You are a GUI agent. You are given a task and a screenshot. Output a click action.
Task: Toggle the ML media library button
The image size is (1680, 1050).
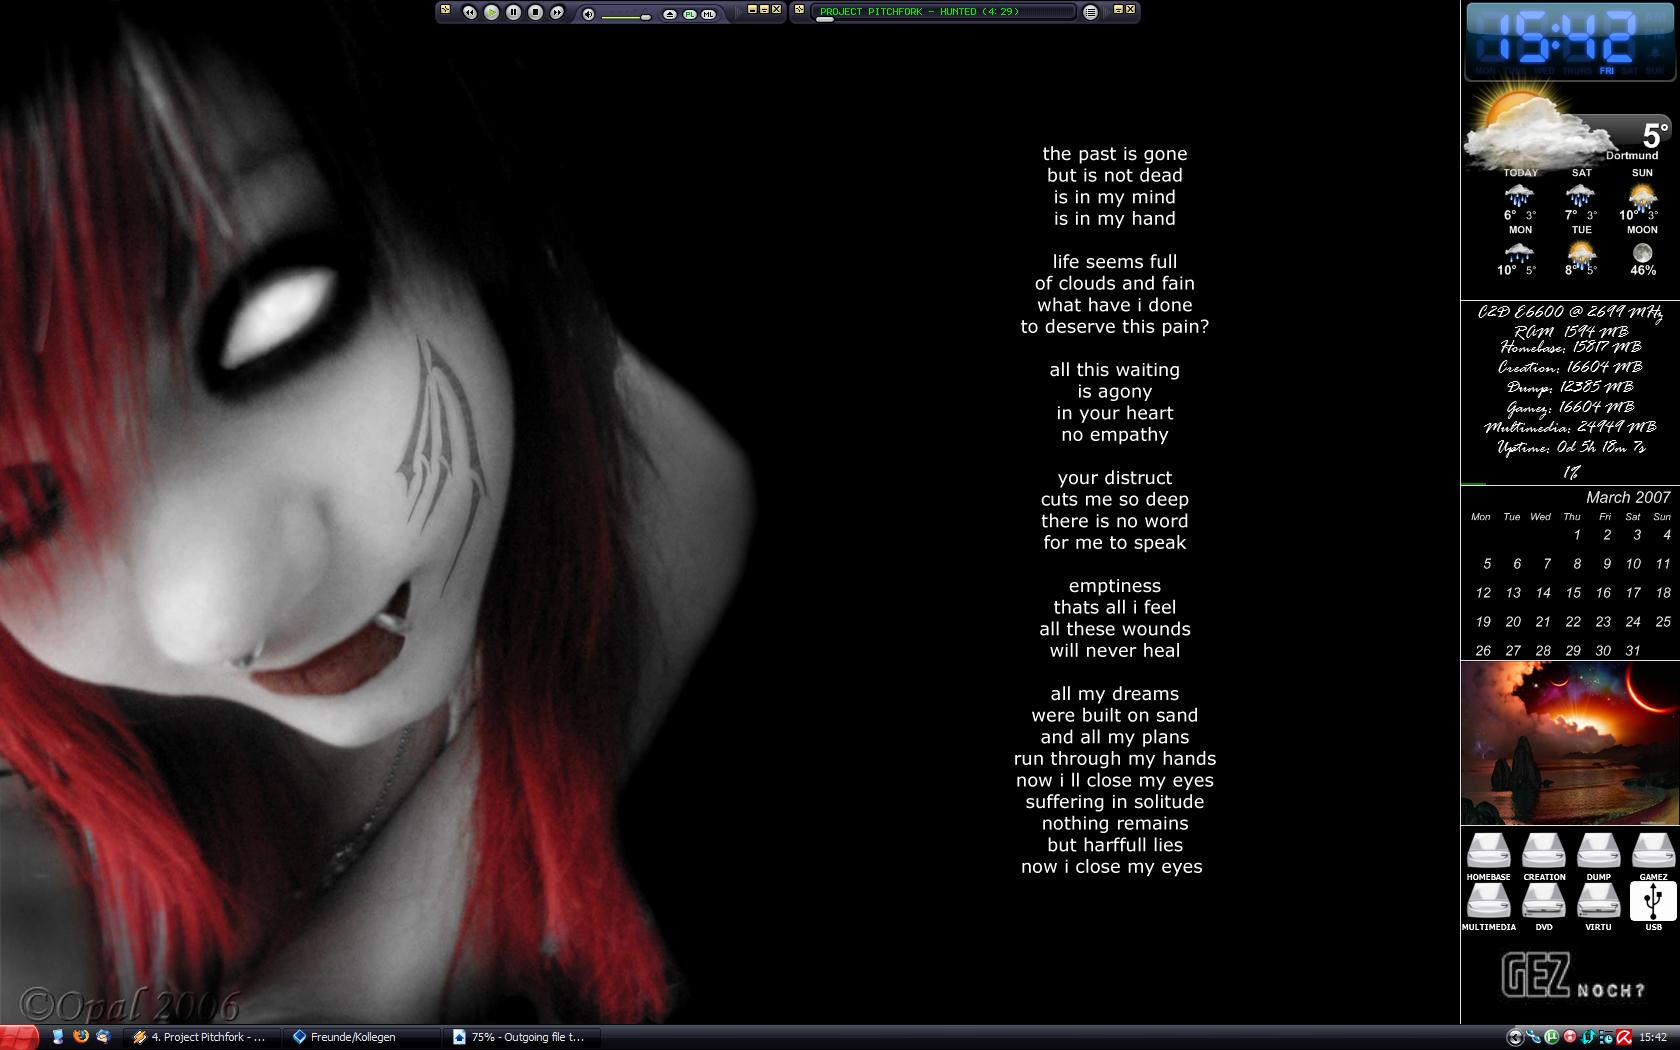[x=708, y=14]
